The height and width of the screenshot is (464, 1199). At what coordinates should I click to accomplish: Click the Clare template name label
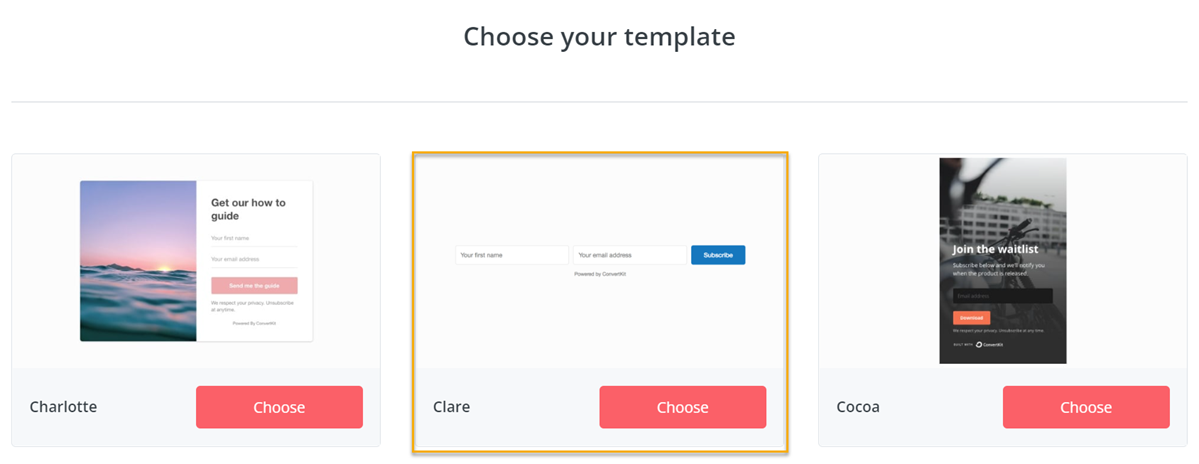[451, 407]
